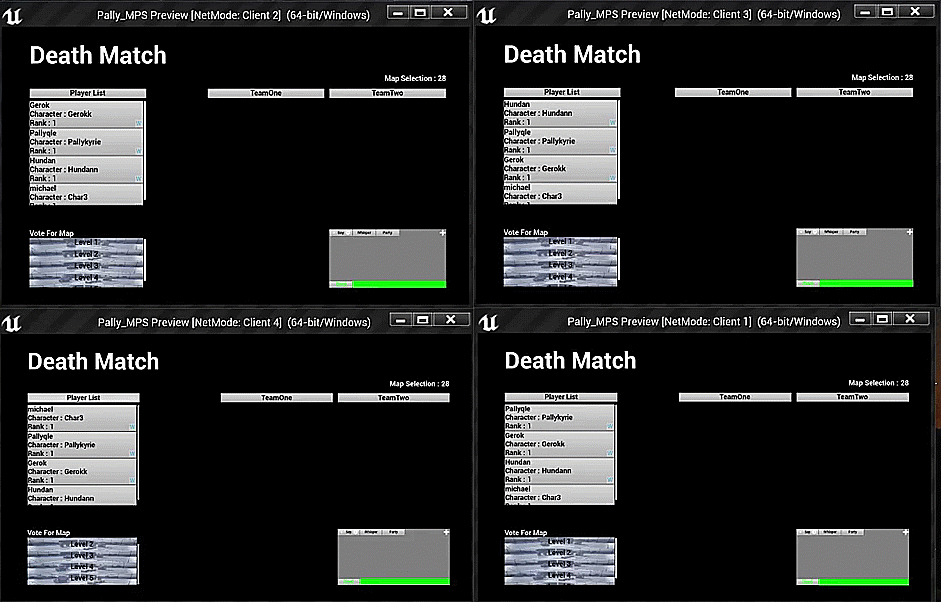Vote for Level 1 in Client 2

(86, 242)
